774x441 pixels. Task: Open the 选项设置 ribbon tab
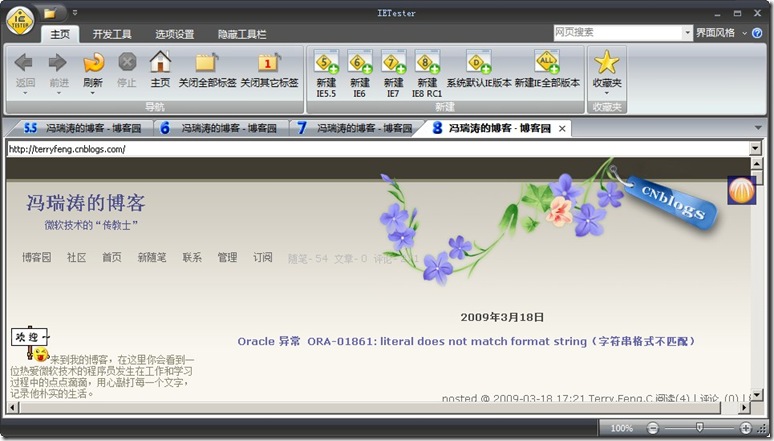coord(174,34)
